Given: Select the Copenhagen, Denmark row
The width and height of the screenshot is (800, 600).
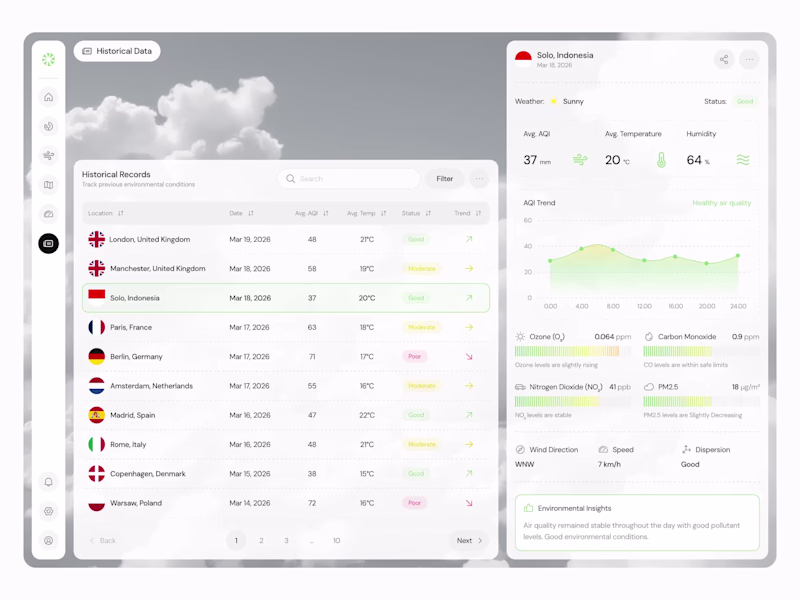Looking at the screenshot, I should click(x=286, y=474).
